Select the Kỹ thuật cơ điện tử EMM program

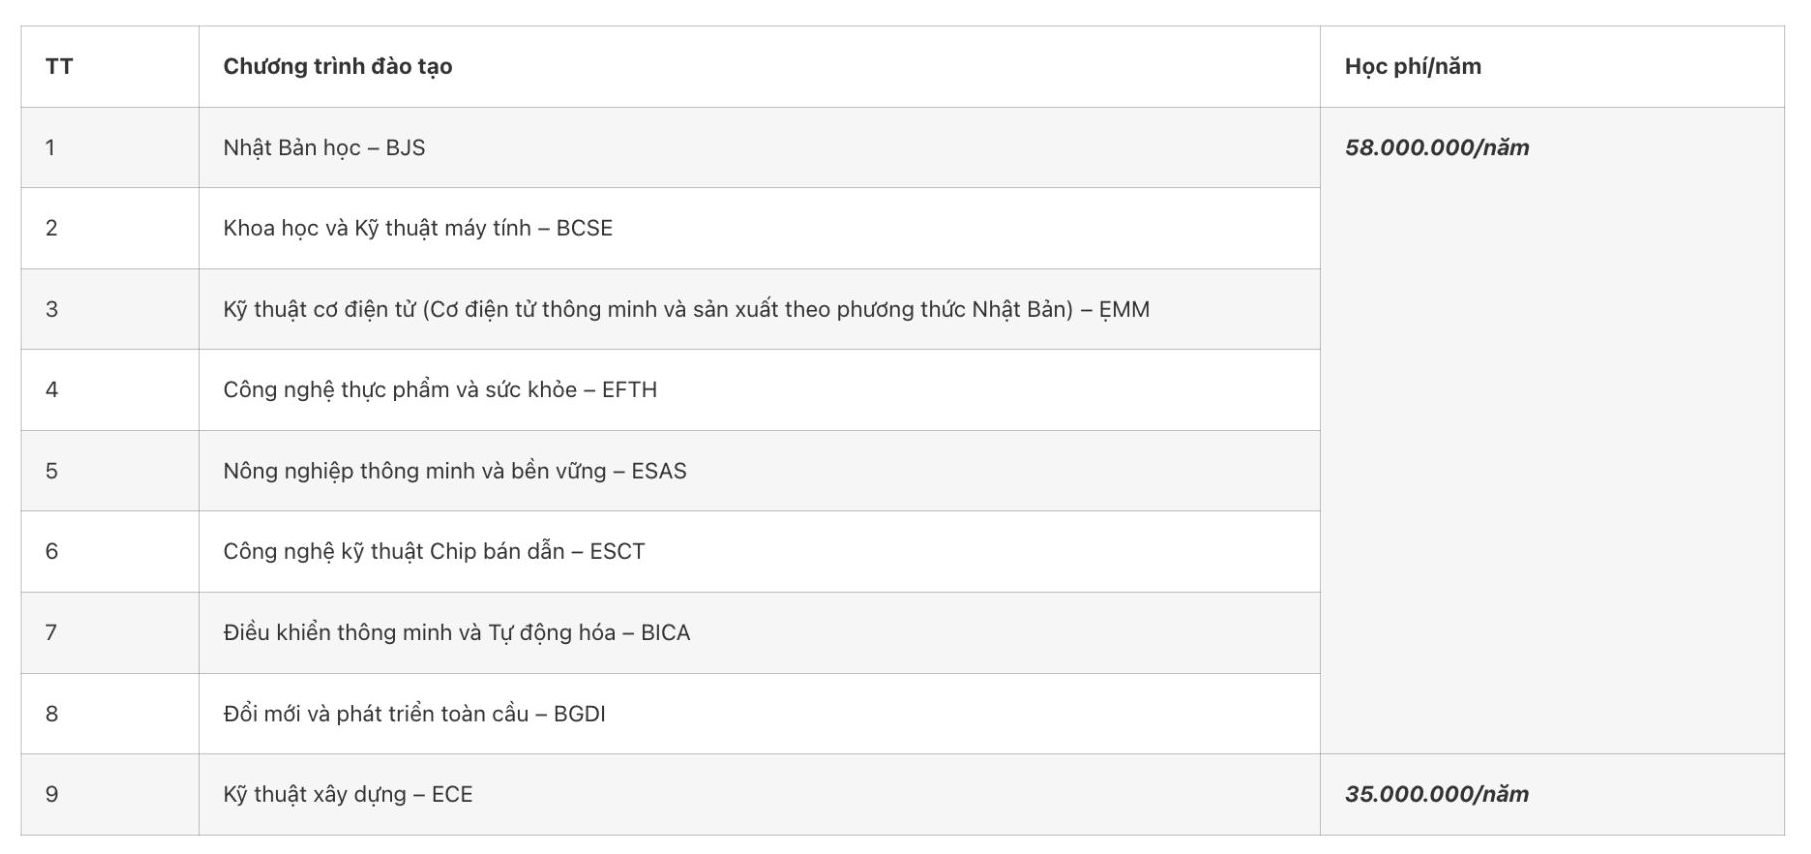[x=686, y=309]
